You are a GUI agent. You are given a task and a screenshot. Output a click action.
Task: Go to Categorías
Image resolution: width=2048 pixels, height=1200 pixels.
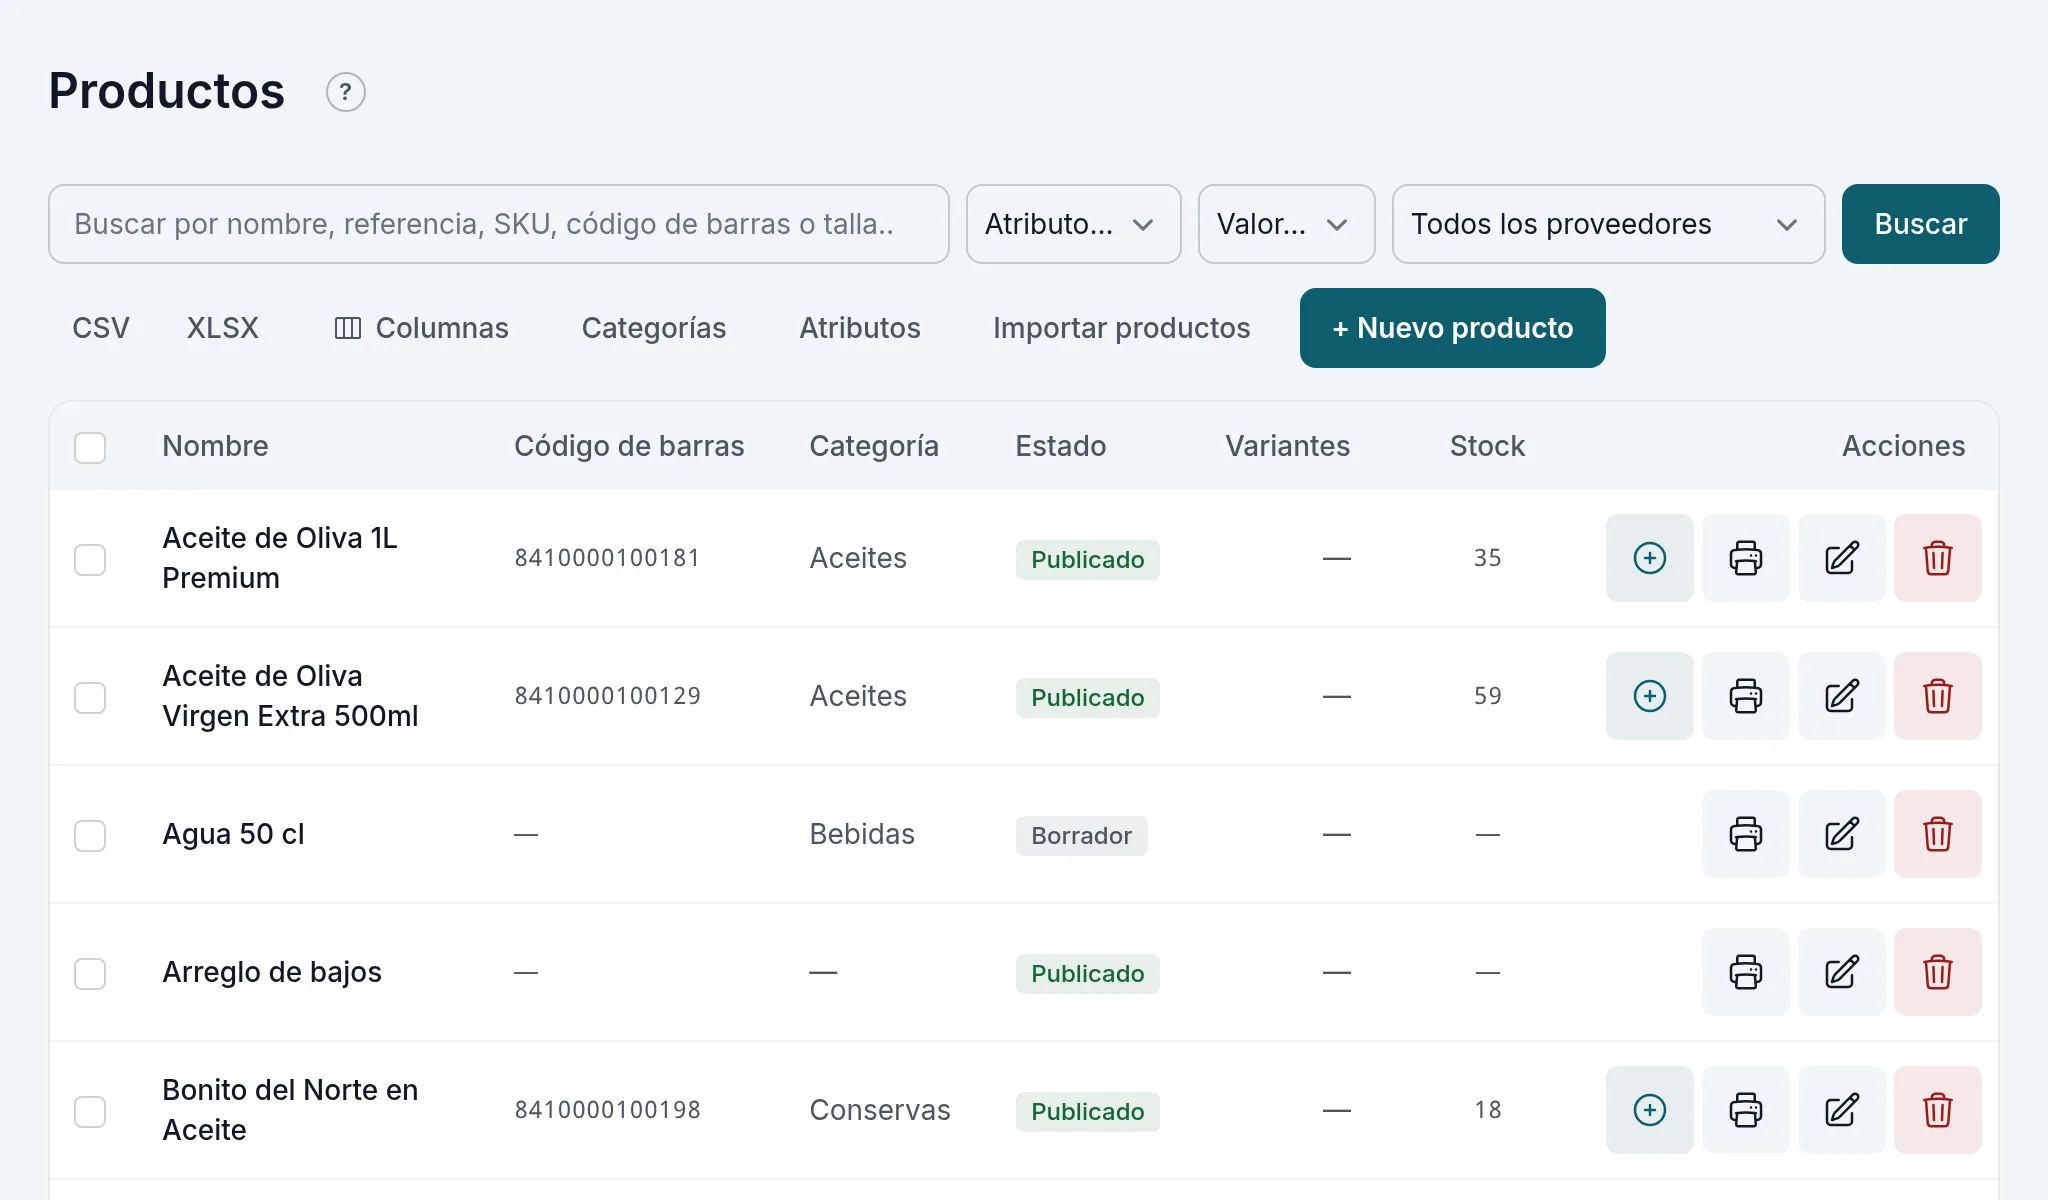click(654, 328)
